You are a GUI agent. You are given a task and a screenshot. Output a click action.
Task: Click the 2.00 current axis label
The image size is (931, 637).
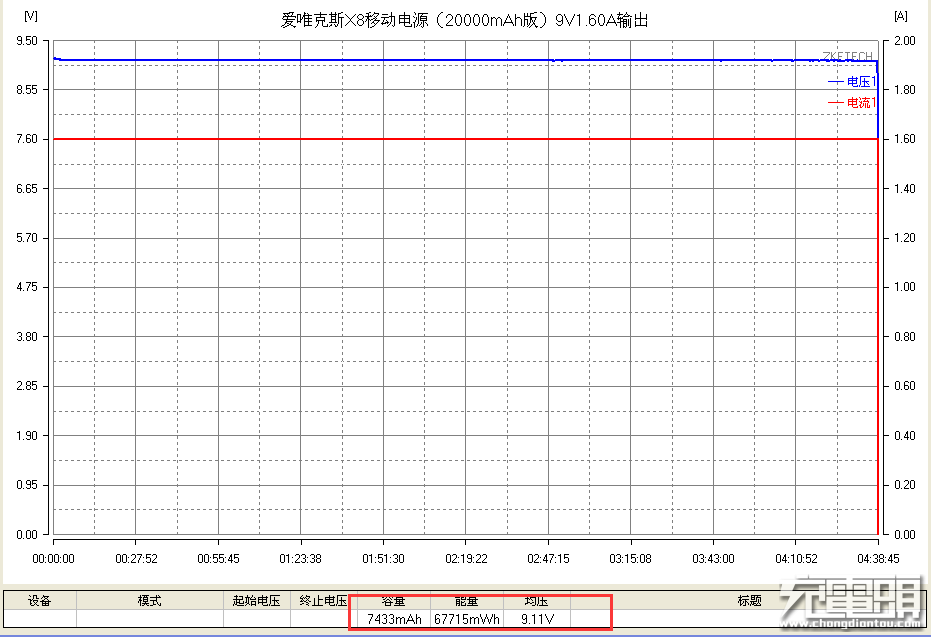pyautogui.click(x=904, y=41)
